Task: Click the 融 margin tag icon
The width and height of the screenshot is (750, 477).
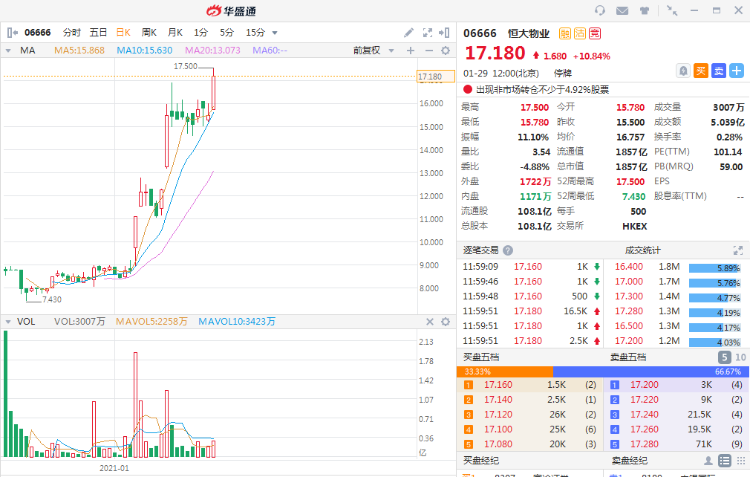Action: [564, 33]
